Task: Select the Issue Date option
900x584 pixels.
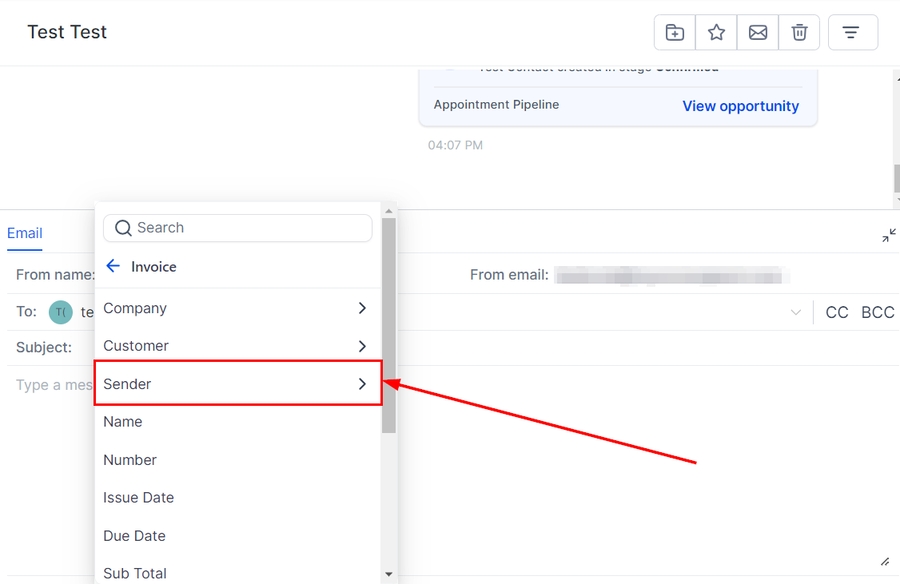Action: point(138,498)
